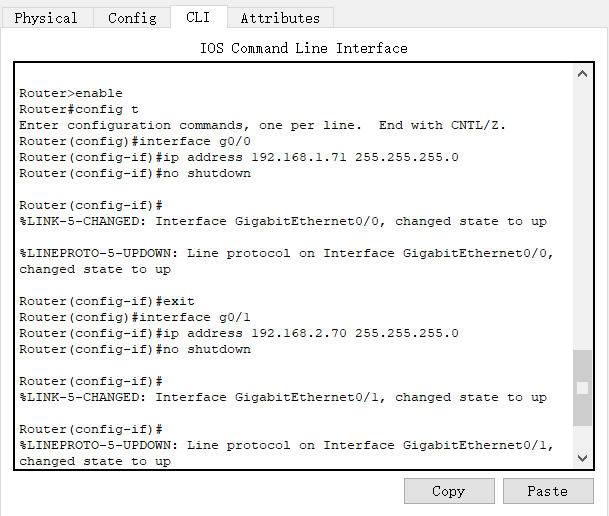Image resolution: width=609 pixels, height=516 pixels.
Task: Click the line with IP address 192.168.1.71
Action: click(x=238, y=157)
